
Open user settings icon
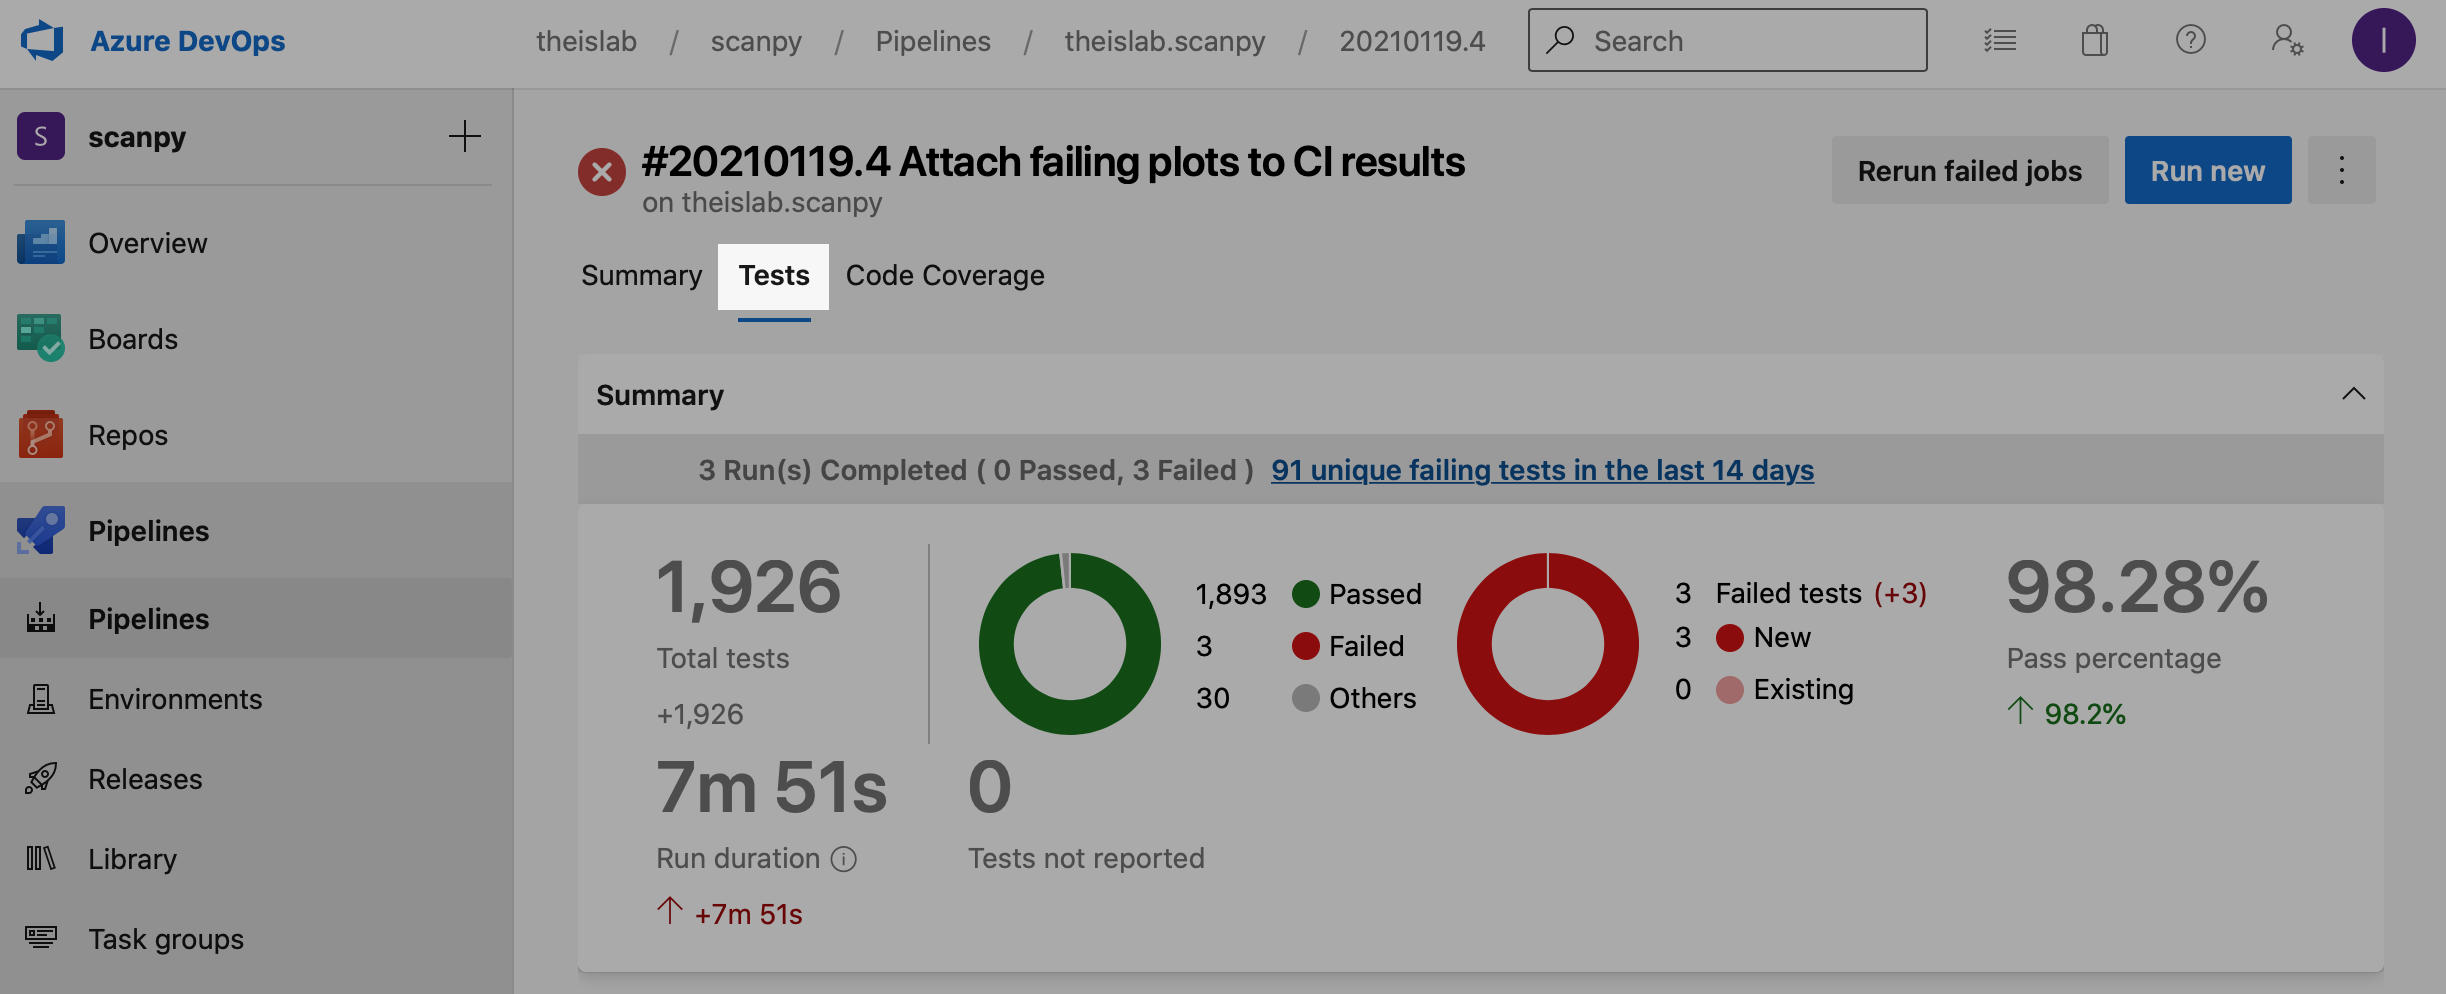pos(2286,41)
